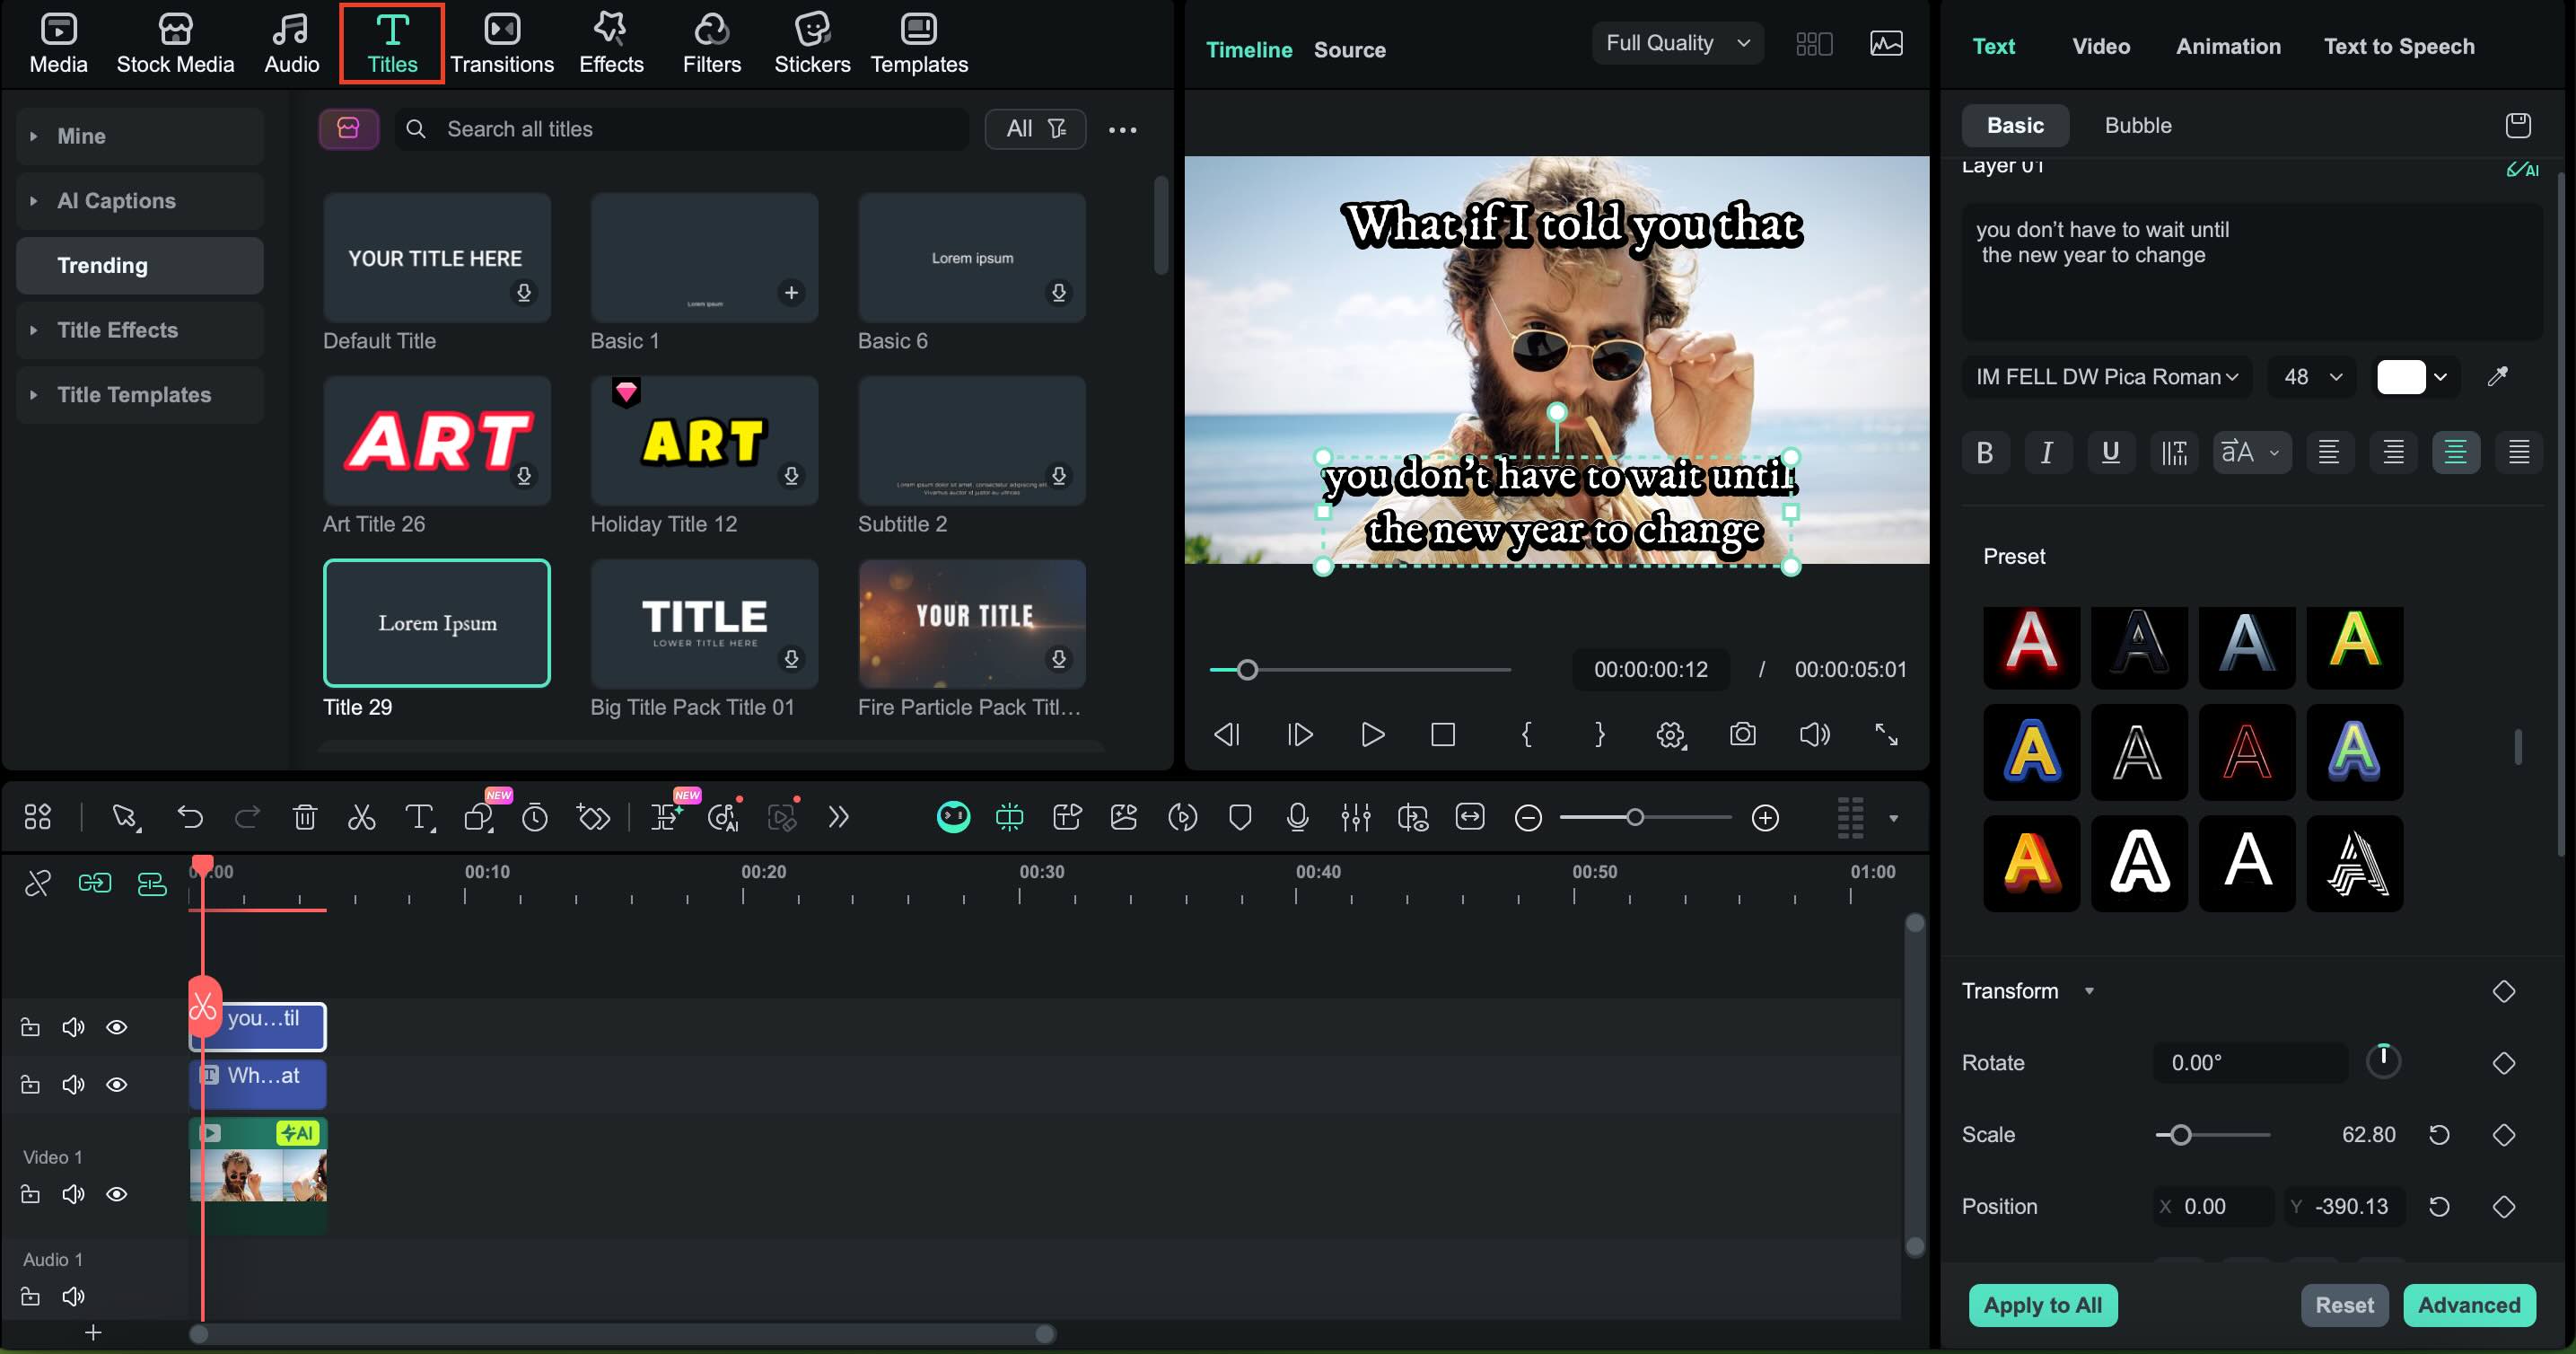Open the font family dropdown

pos(2106,377)
